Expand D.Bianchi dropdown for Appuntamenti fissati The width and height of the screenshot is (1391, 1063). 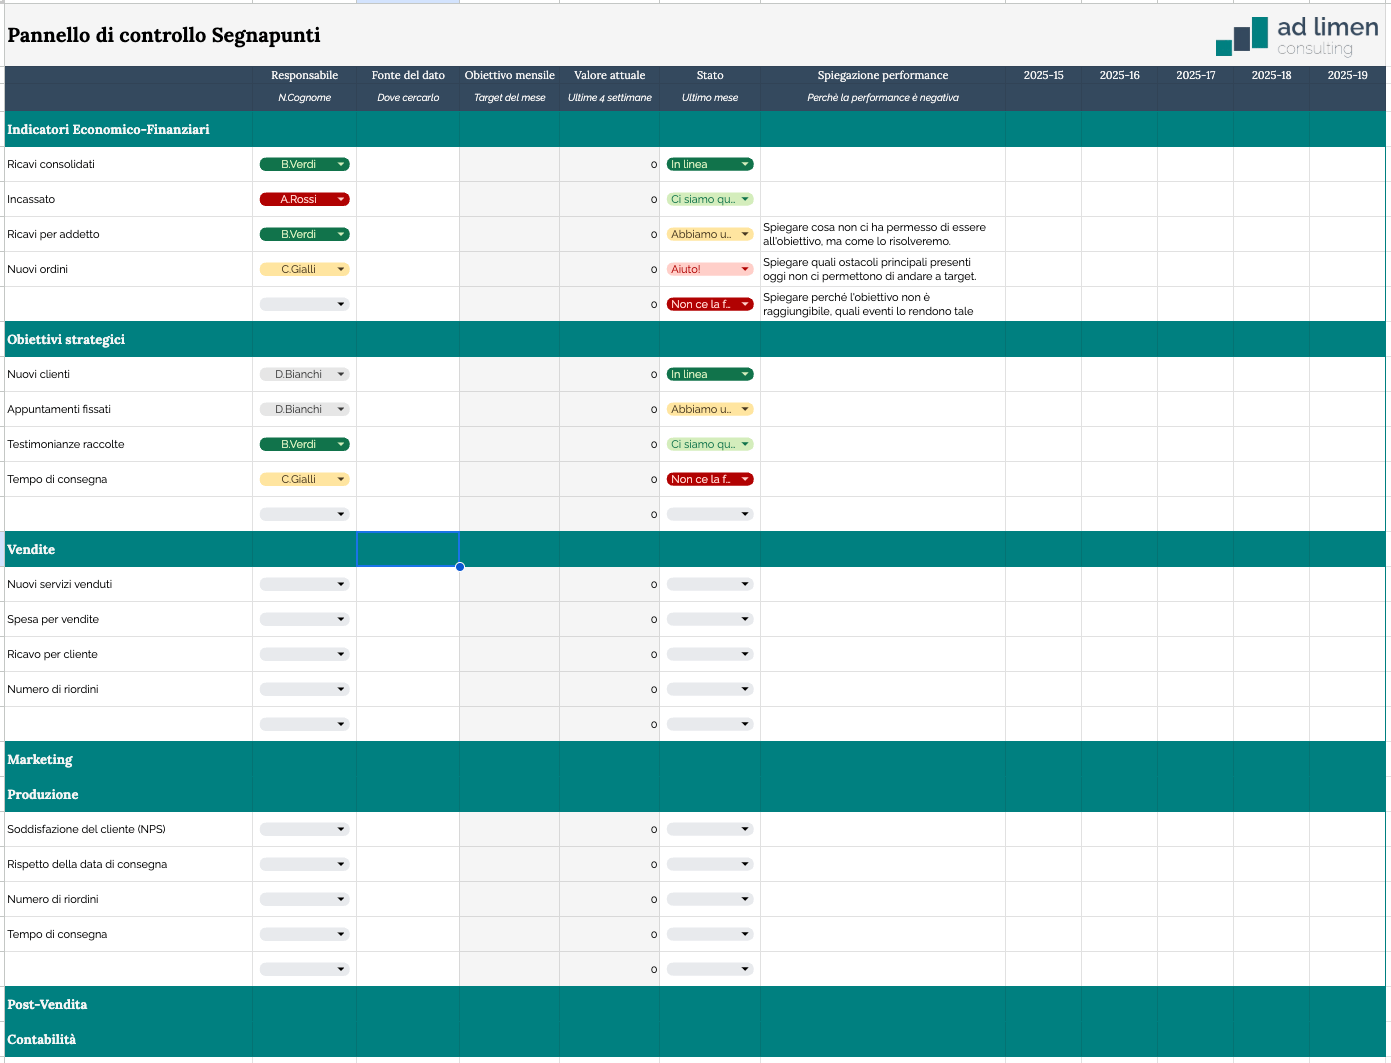[x=304, y=409]
